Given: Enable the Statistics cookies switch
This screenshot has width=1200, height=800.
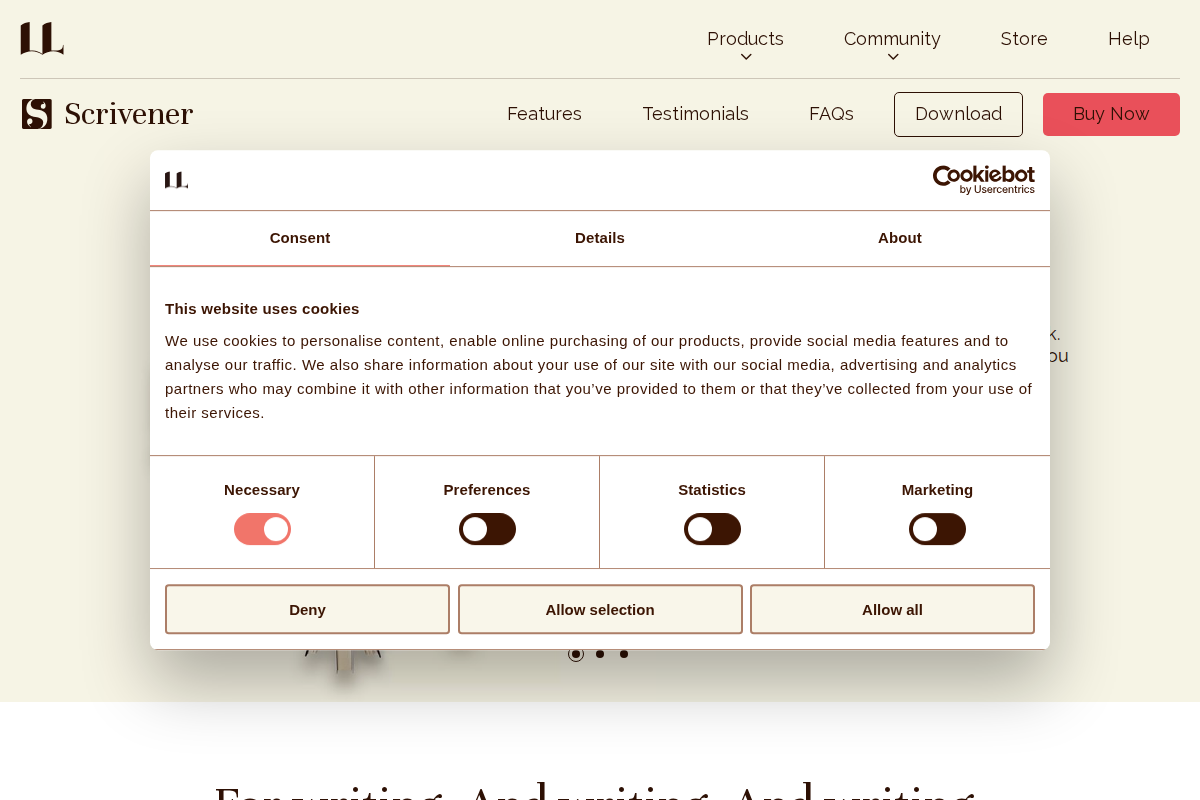Looking at the screenshot, I should coord(712,529).
